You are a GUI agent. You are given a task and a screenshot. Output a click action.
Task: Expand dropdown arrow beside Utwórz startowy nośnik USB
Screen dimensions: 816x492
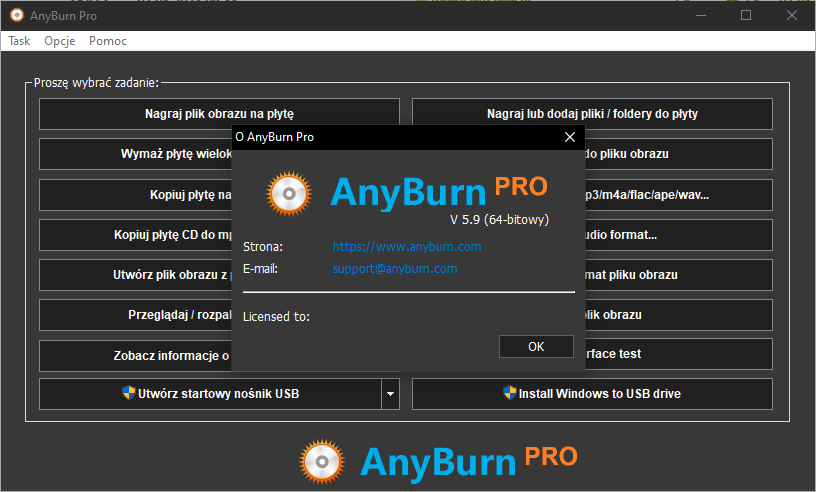coord(390,394)
